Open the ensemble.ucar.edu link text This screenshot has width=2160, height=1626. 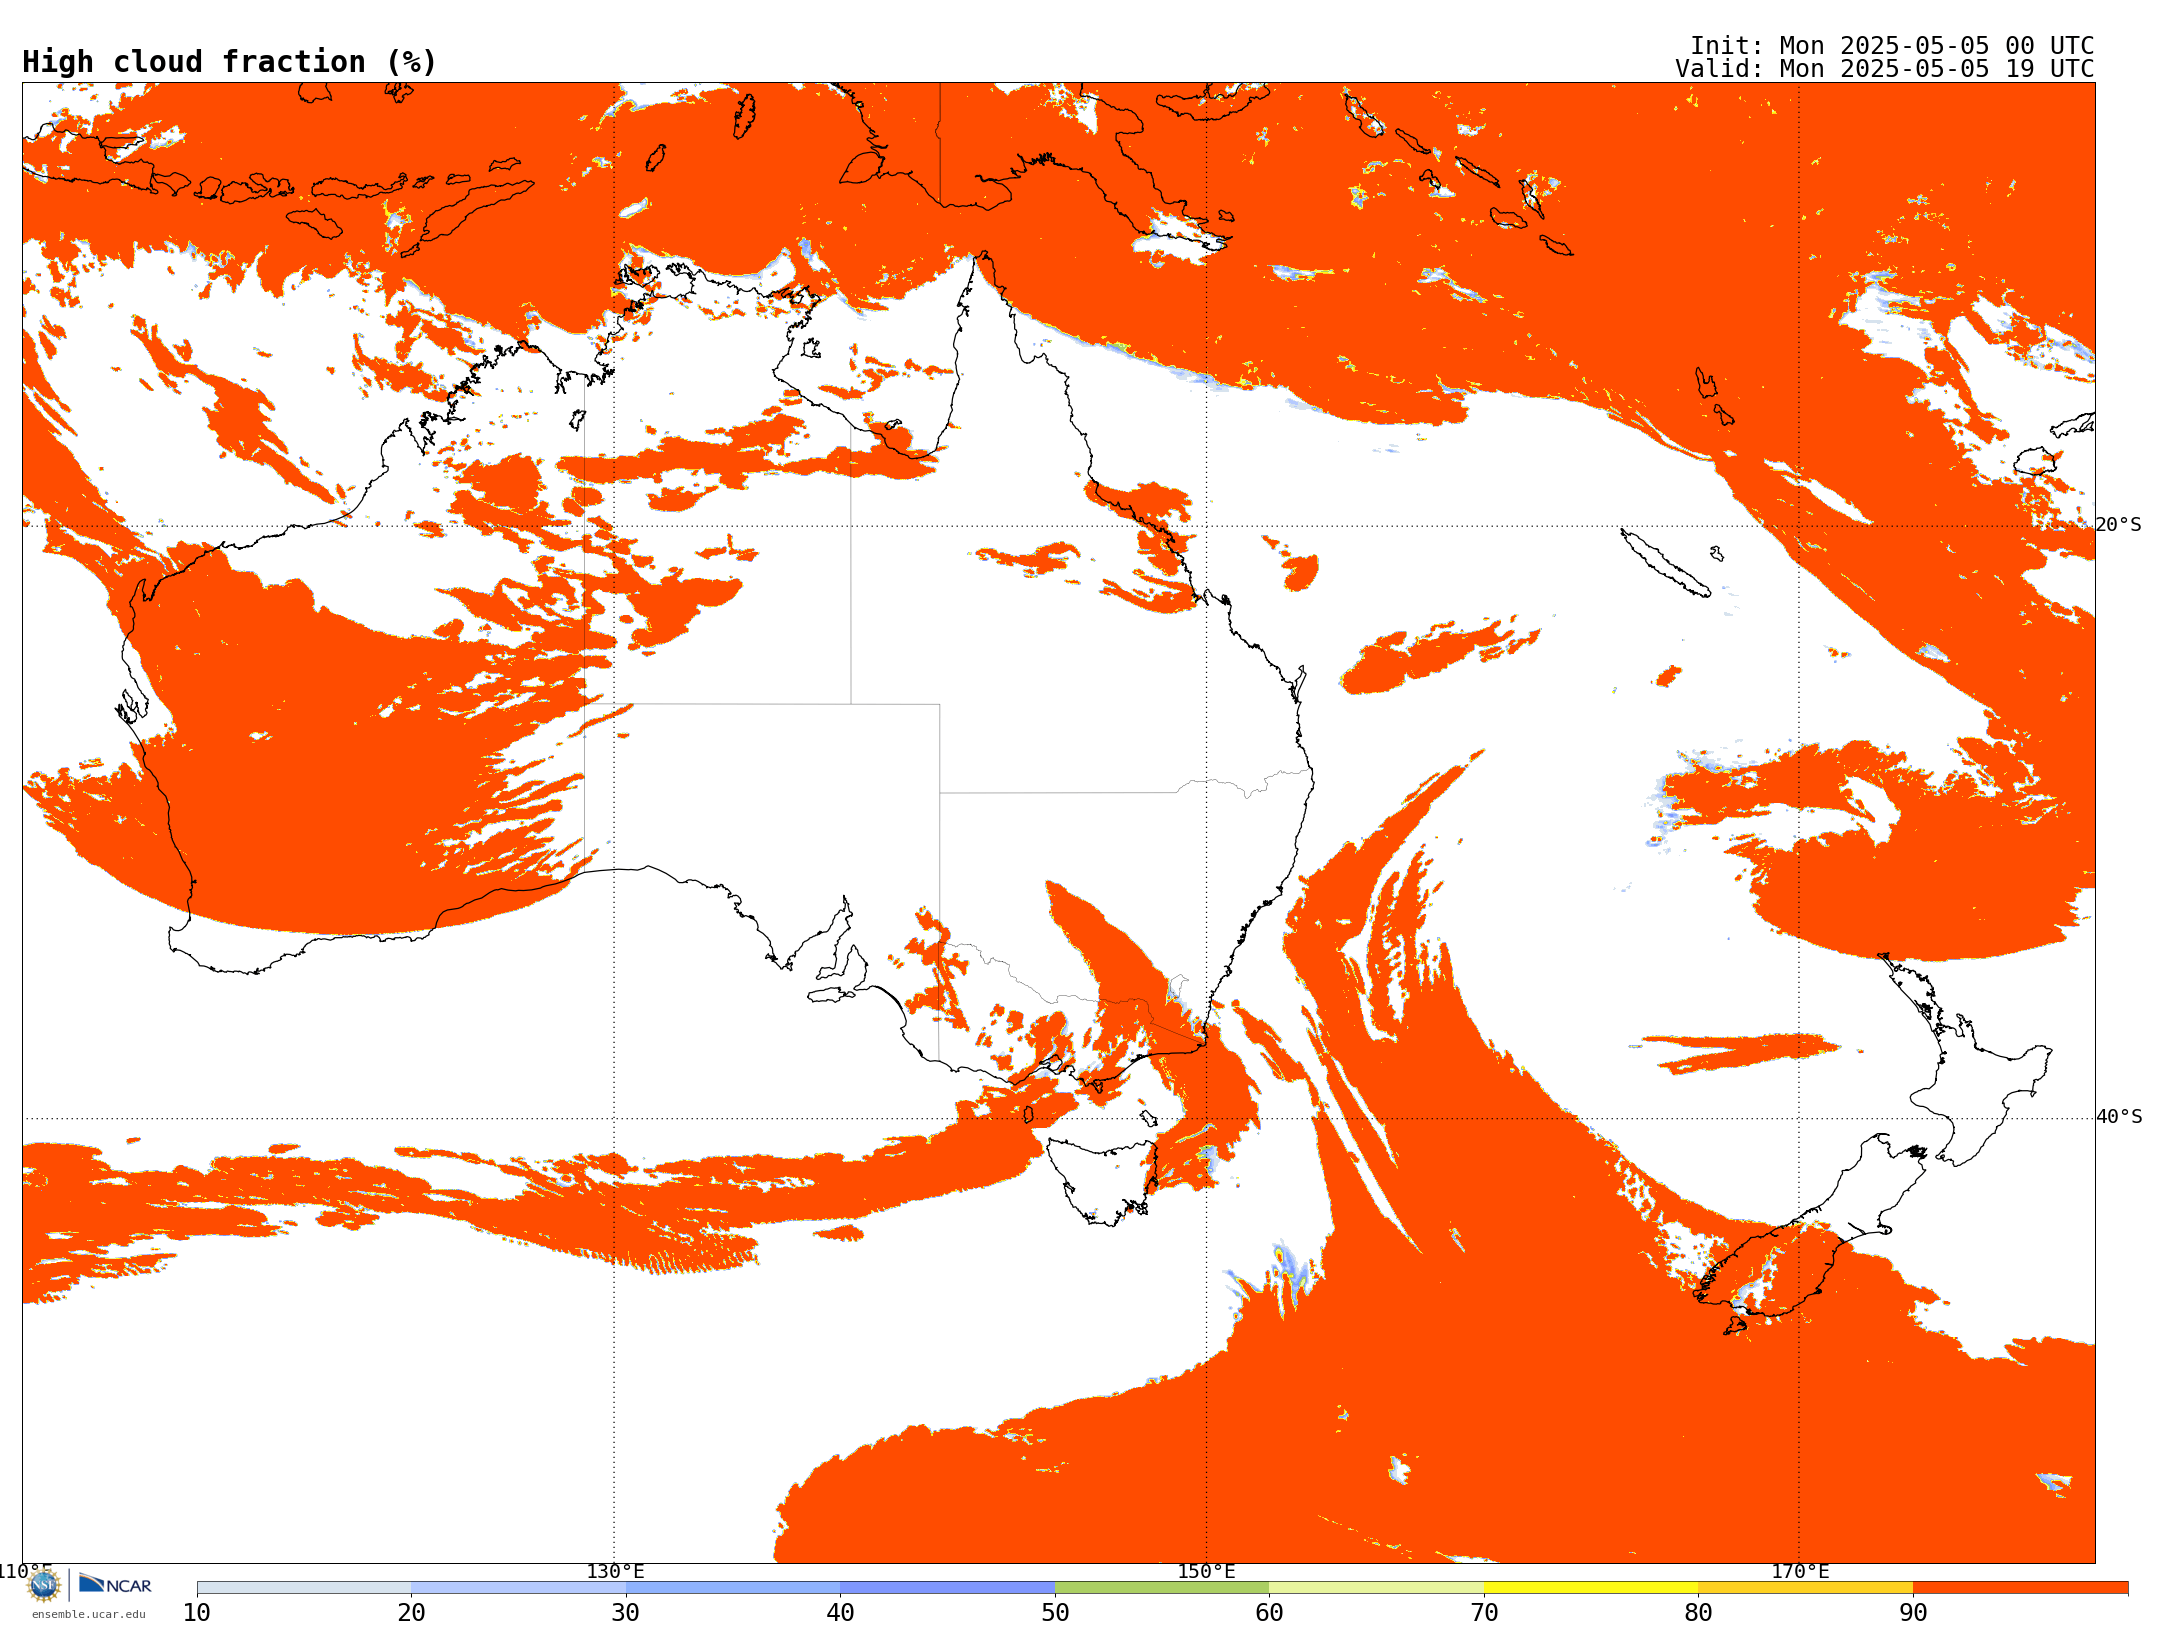click(88, 1614)
